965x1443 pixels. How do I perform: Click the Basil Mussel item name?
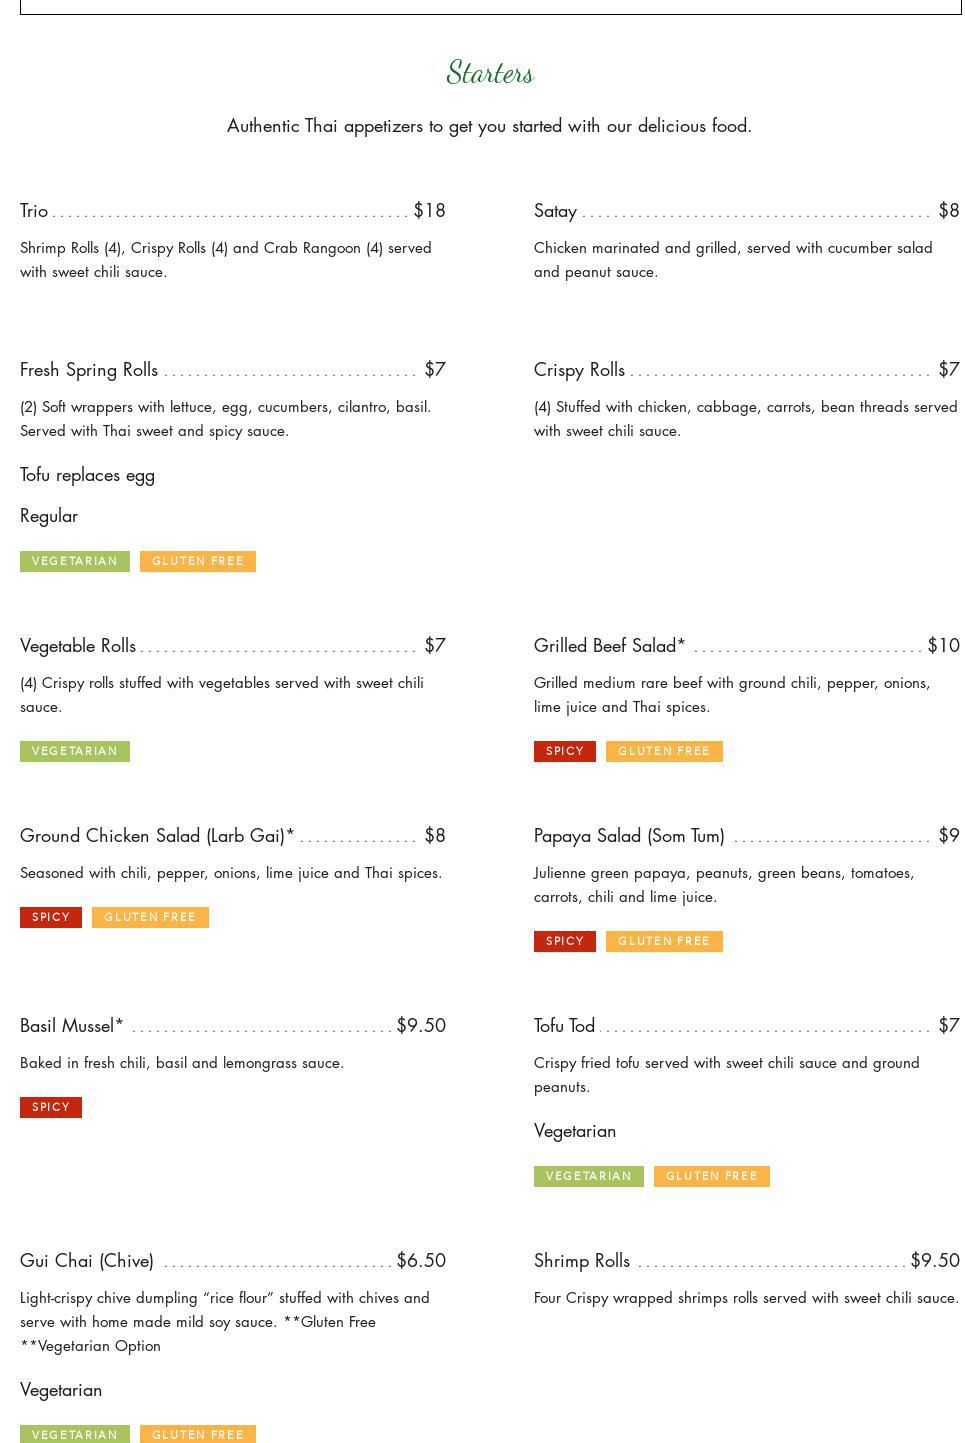71,1026
